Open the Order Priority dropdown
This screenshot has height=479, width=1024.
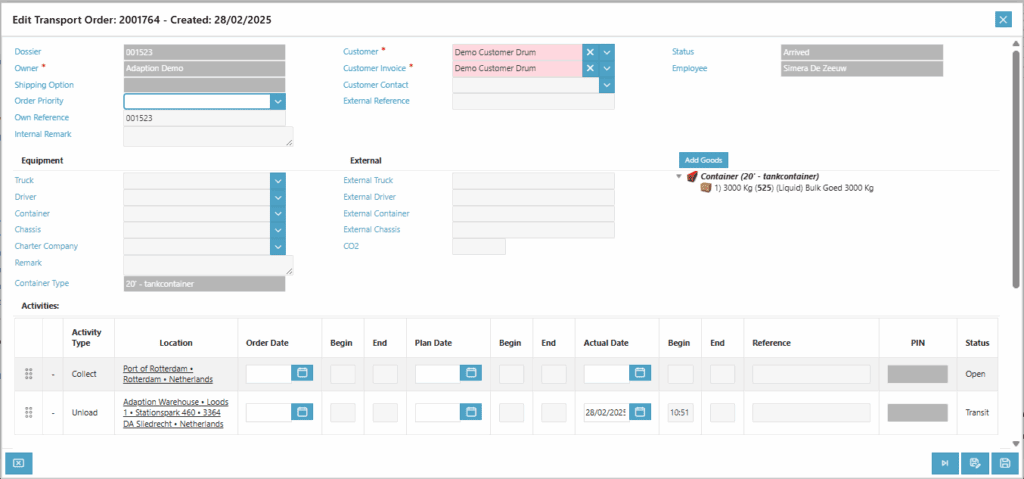(278, 101)
